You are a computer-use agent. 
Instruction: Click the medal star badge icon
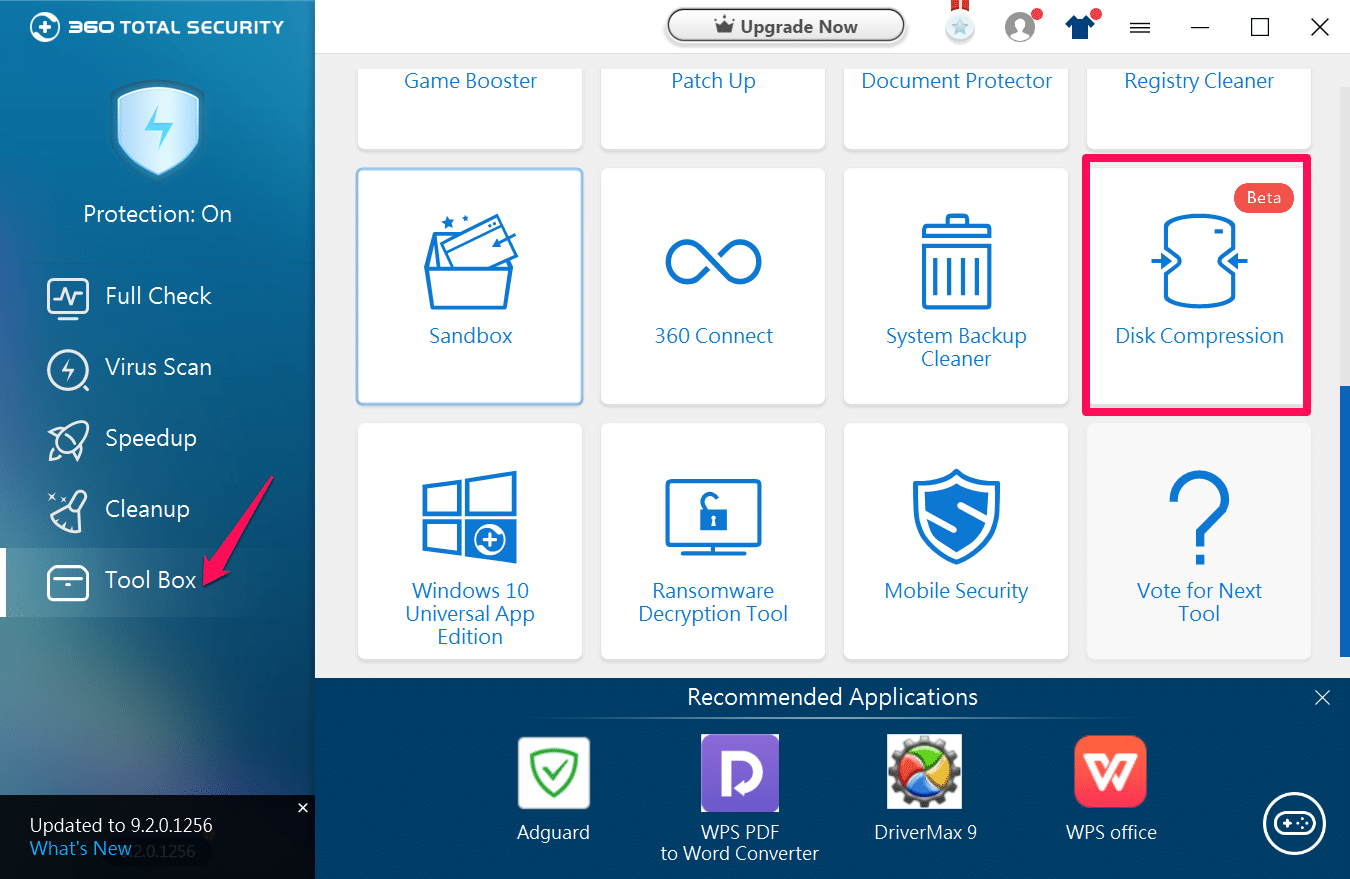click(x=960, y=24)
